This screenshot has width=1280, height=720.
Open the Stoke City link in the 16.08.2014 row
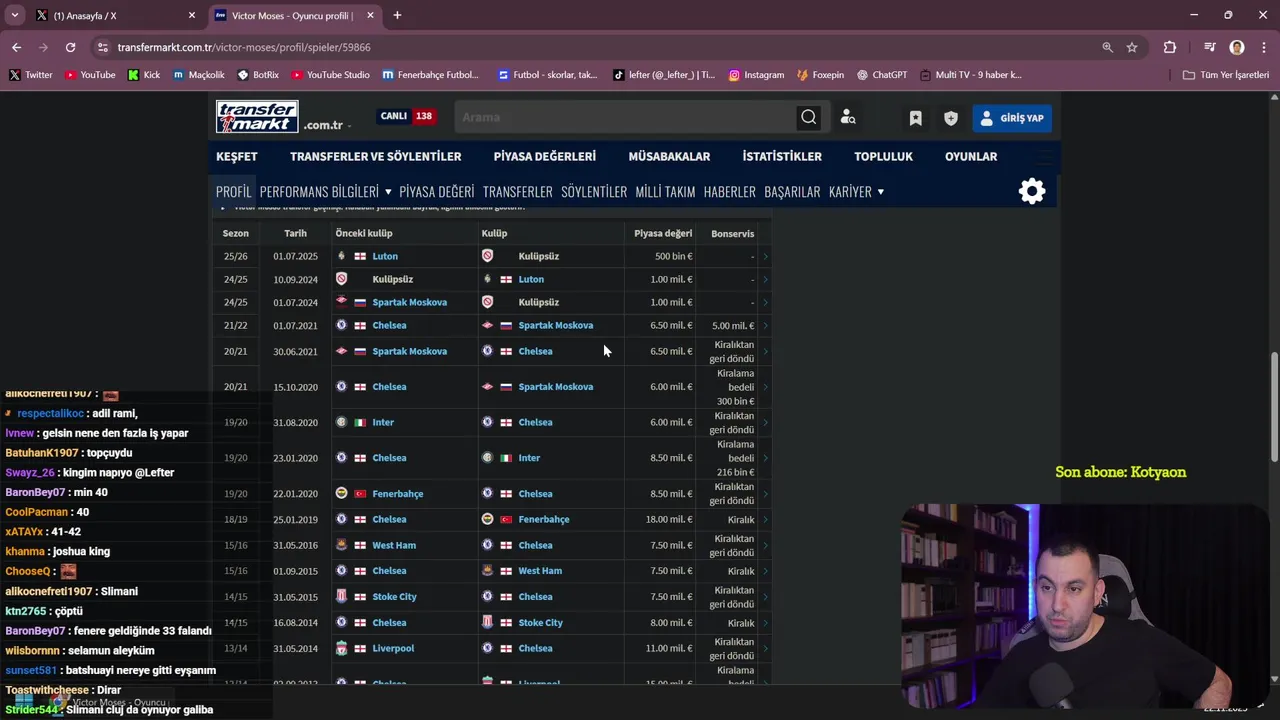pos(540,622)
